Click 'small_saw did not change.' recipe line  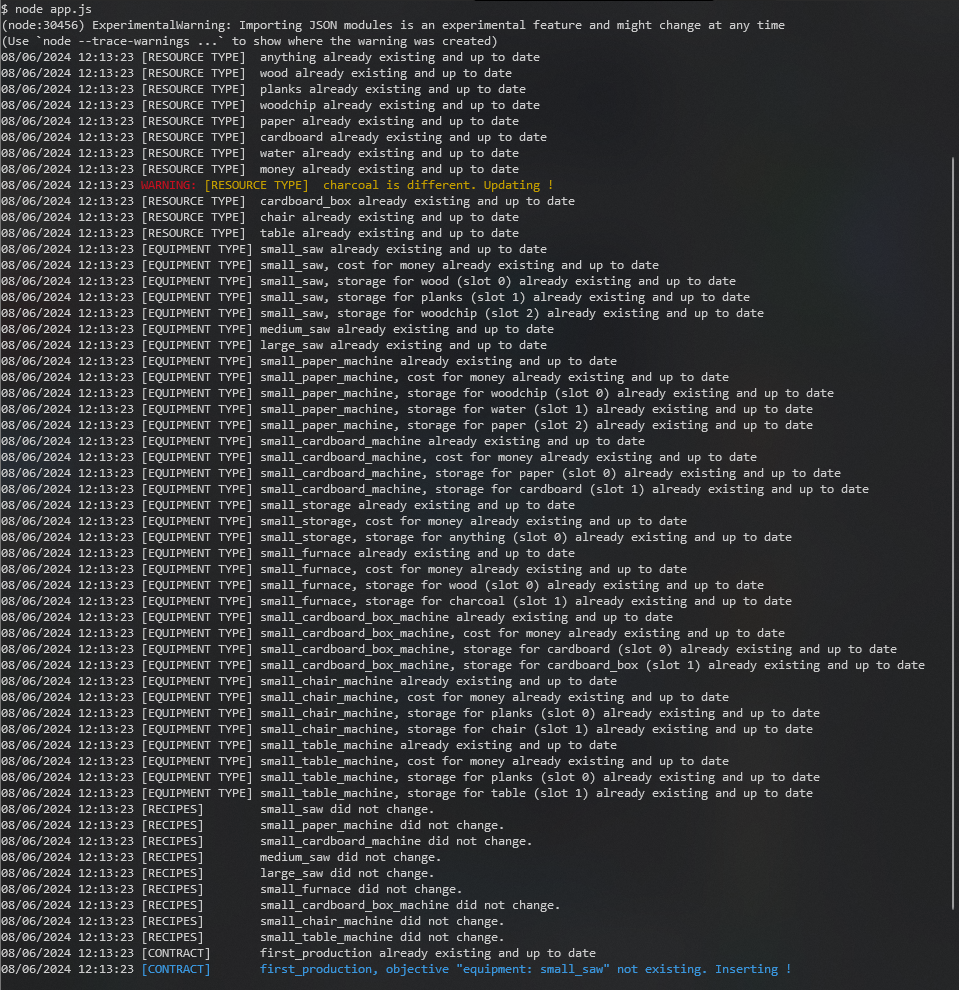point(218,809)
